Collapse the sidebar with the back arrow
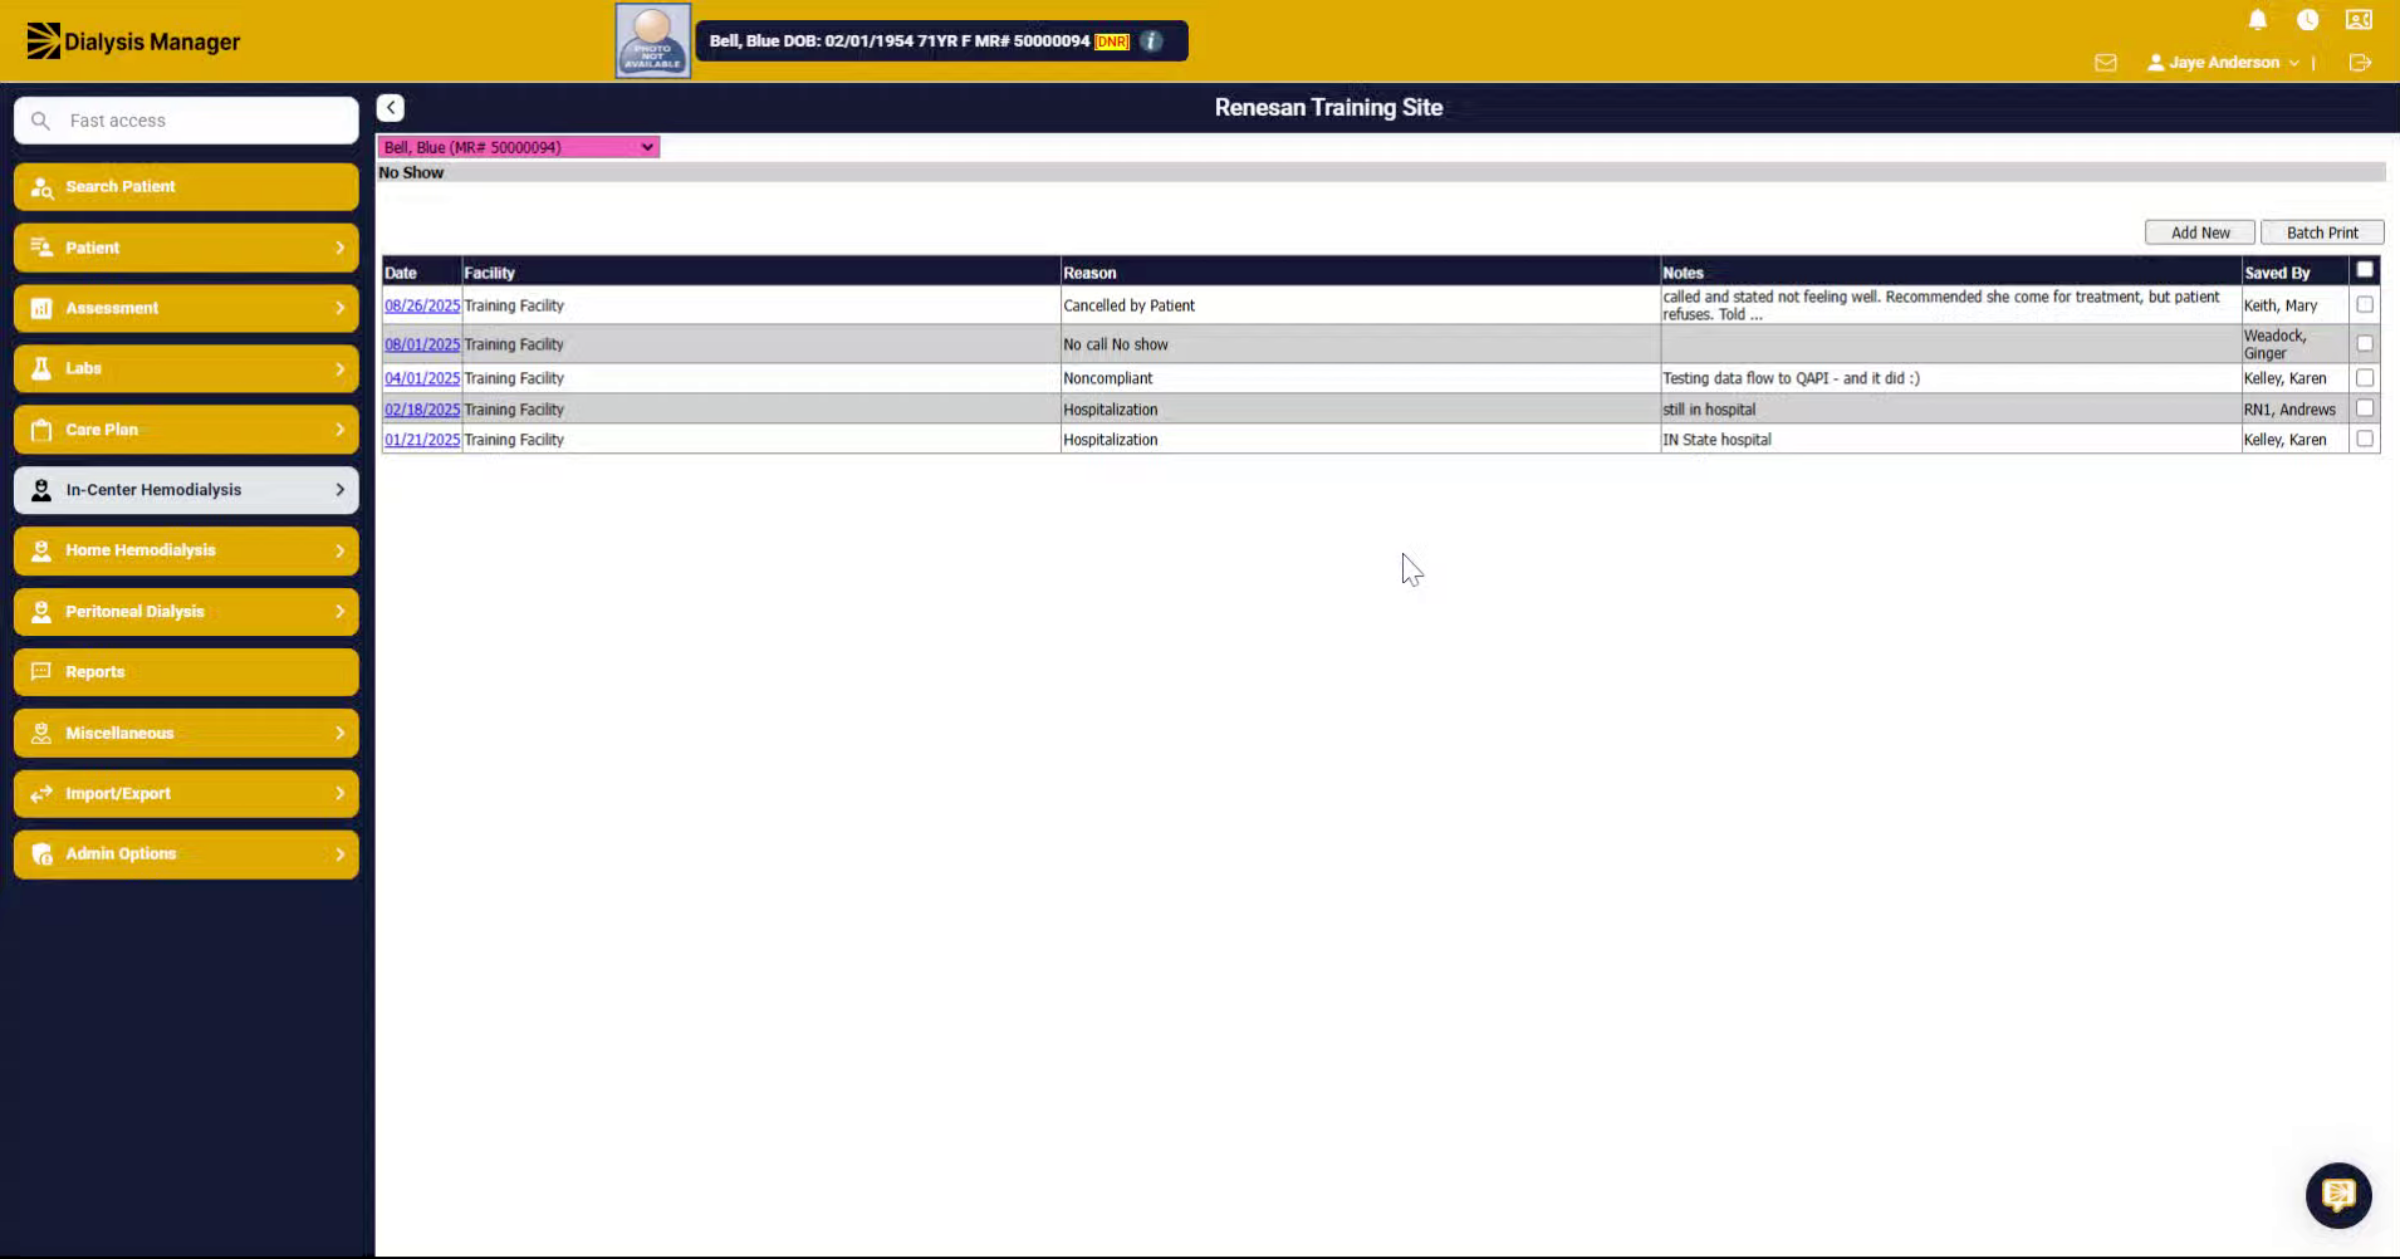 tap(390, 107)
